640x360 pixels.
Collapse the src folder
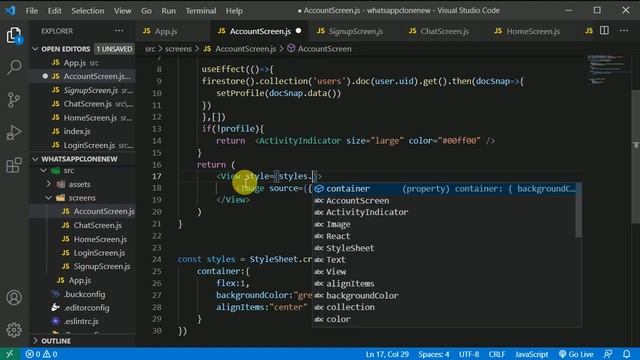[x=44, y=170]
